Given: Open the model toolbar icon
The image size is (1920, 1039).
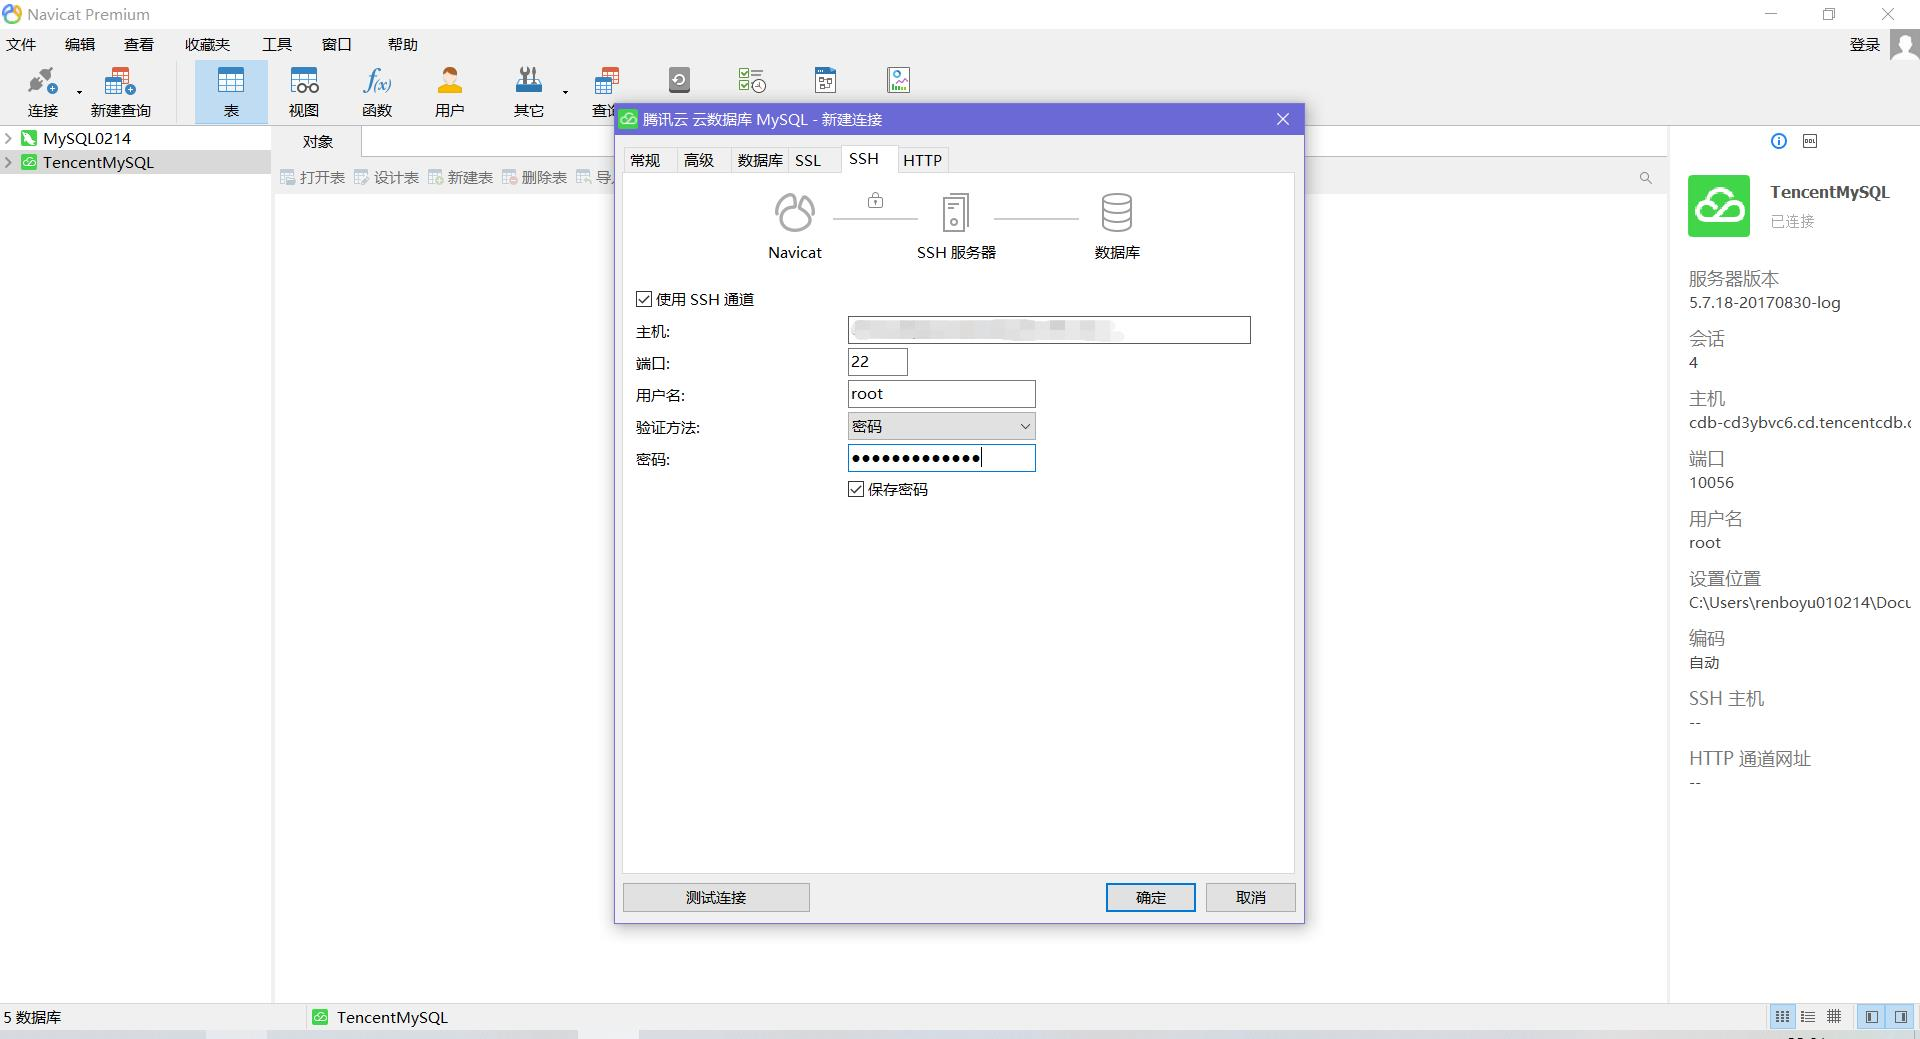Looking at the screenshot, I should pyautogui.click(x=825, y=80).
